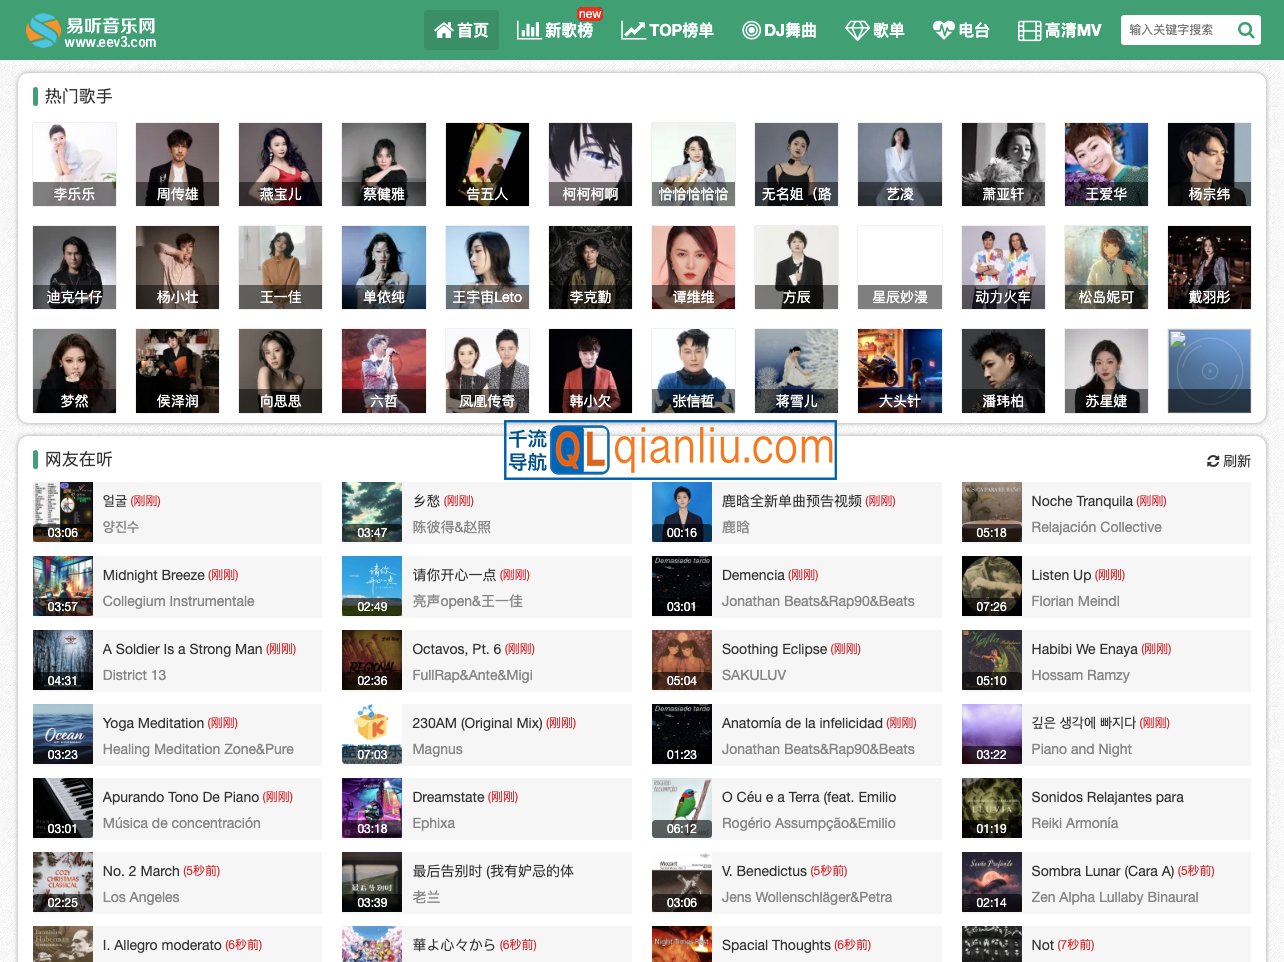Screen dimensions: 1284x962
Task: Open the 新歌榜 new songs chart
Action: (x=555, y=30)
